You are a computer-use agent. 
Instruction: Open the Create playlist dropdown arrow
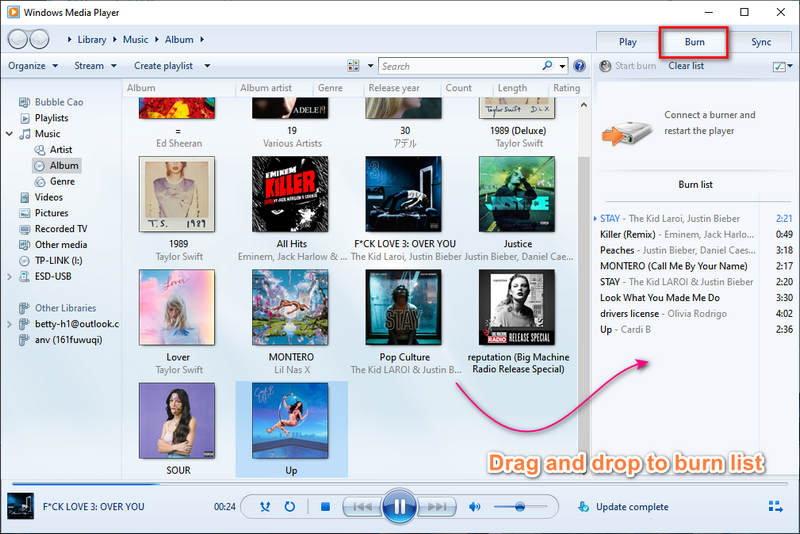(x=207, y=66)
